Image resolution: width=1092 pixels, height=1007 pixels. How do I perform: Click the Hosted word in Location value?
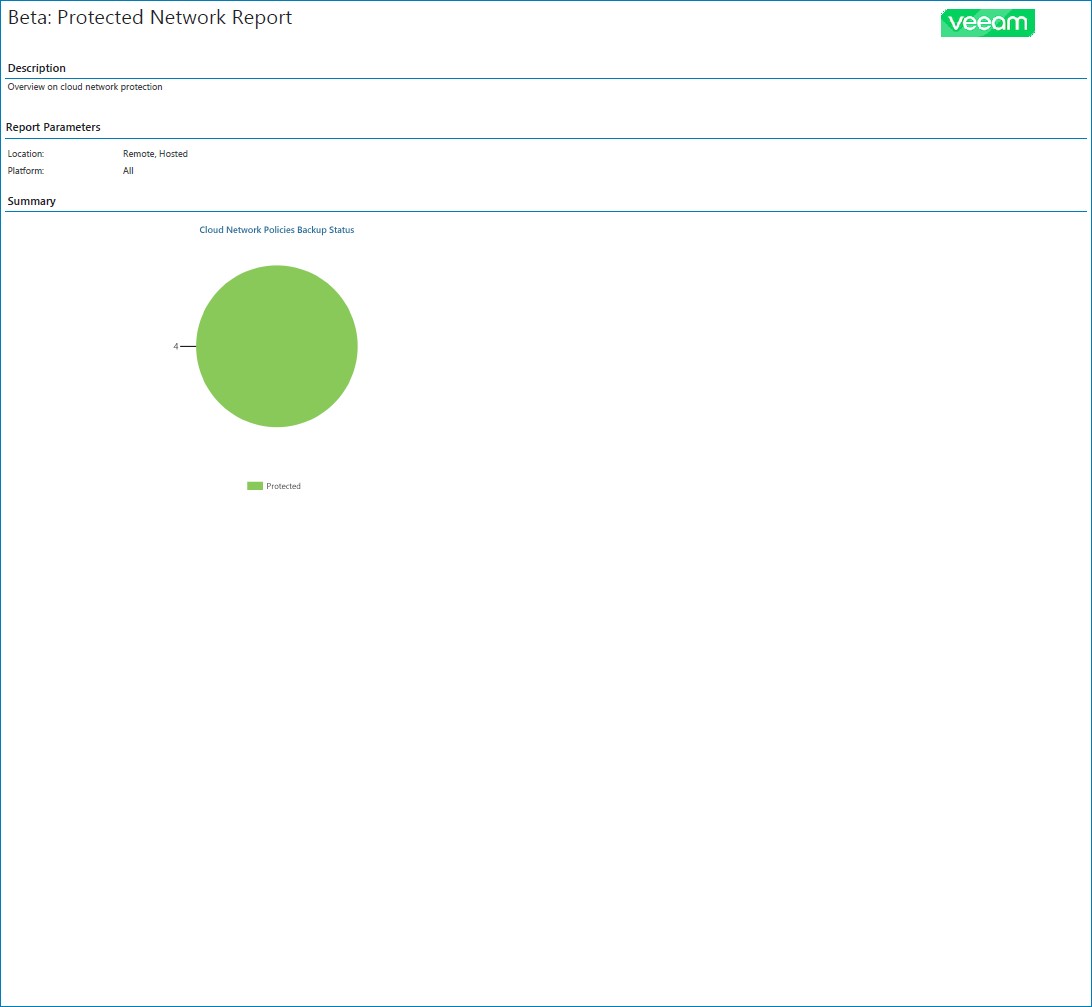coord(173,154)
